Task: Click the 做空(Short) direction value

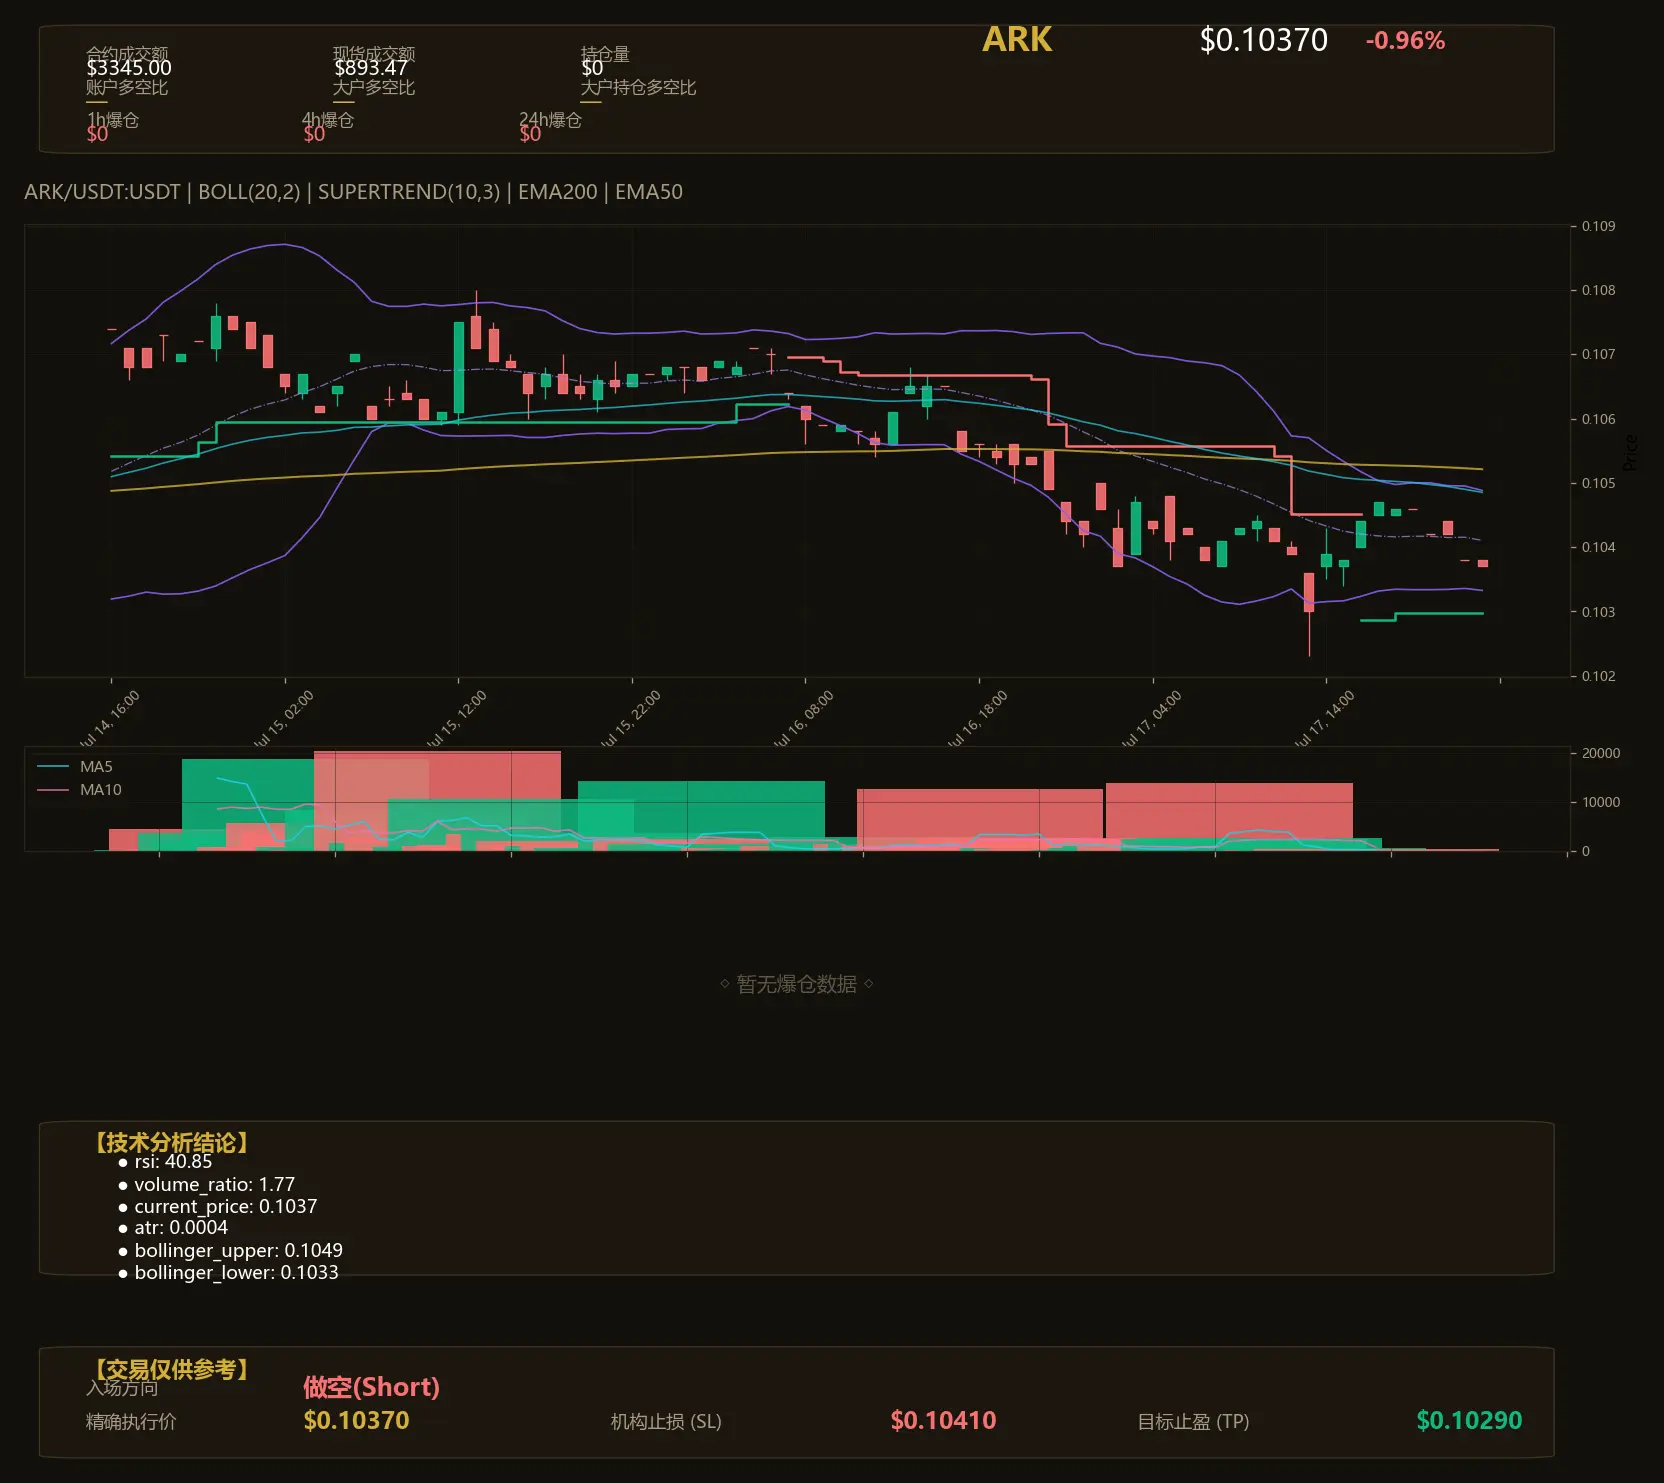Action: 371,1387
